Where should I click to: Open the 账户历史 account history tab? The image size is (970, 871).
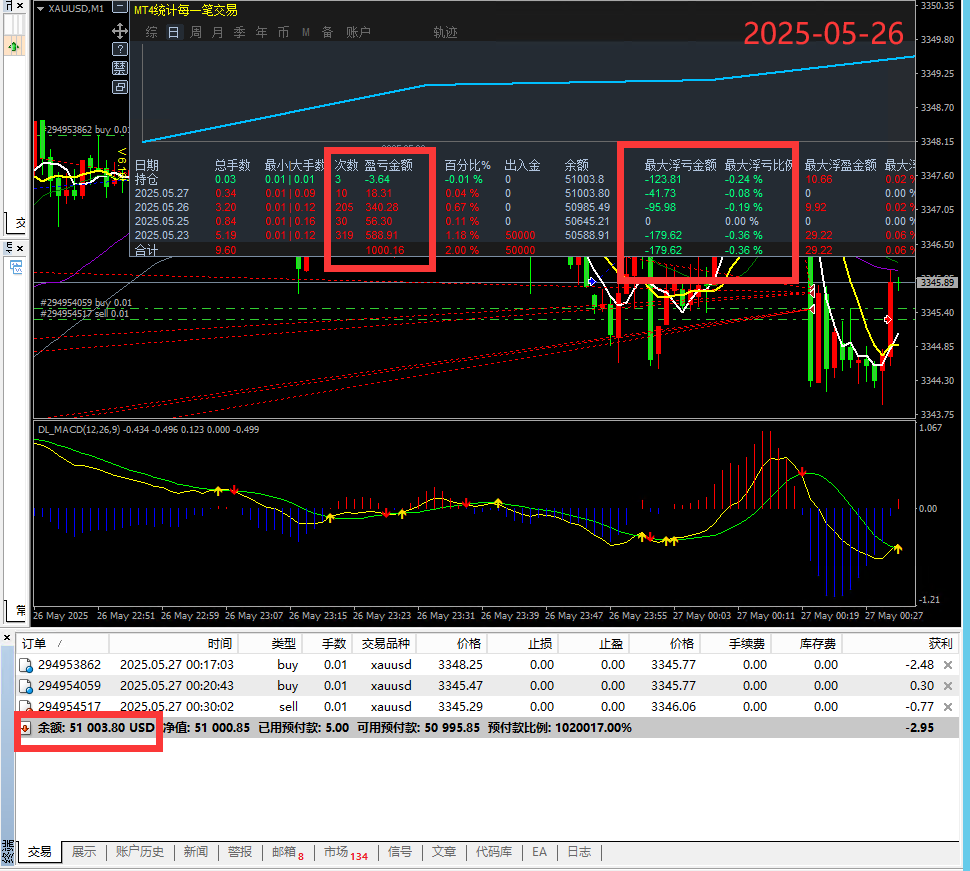140,852
